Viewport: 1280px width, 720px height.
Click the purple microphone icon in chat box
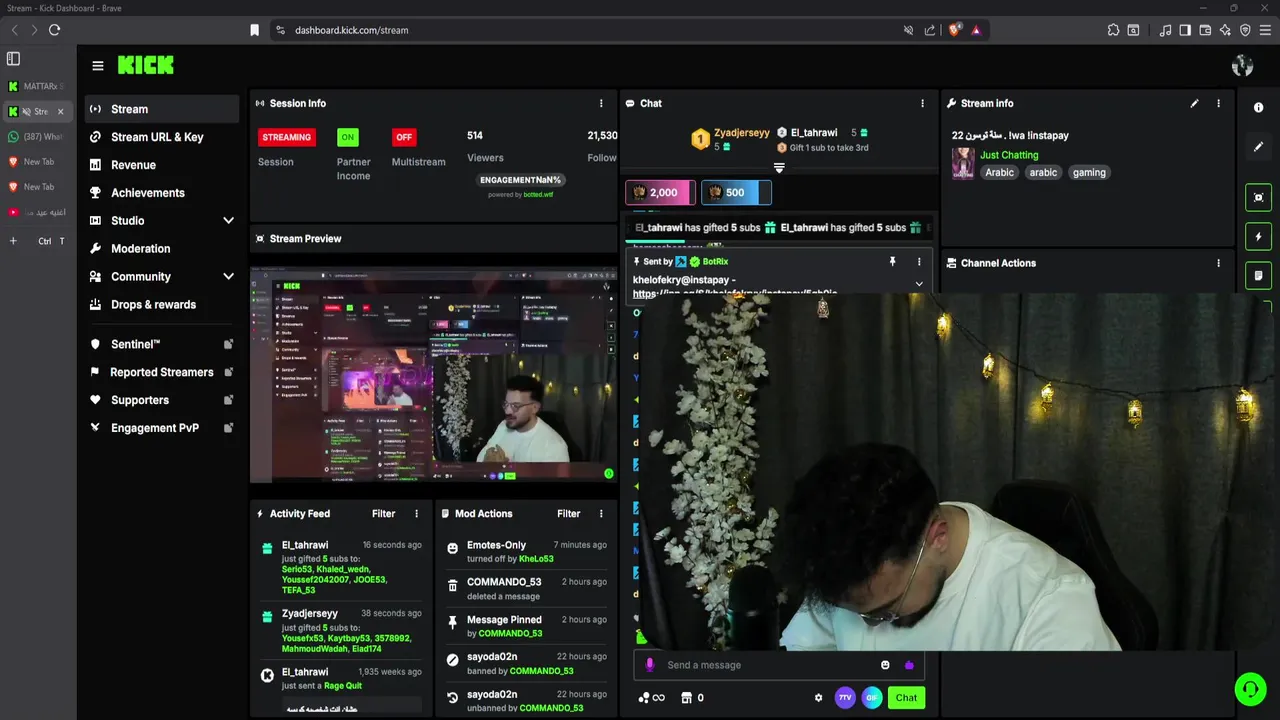point(650,665)
